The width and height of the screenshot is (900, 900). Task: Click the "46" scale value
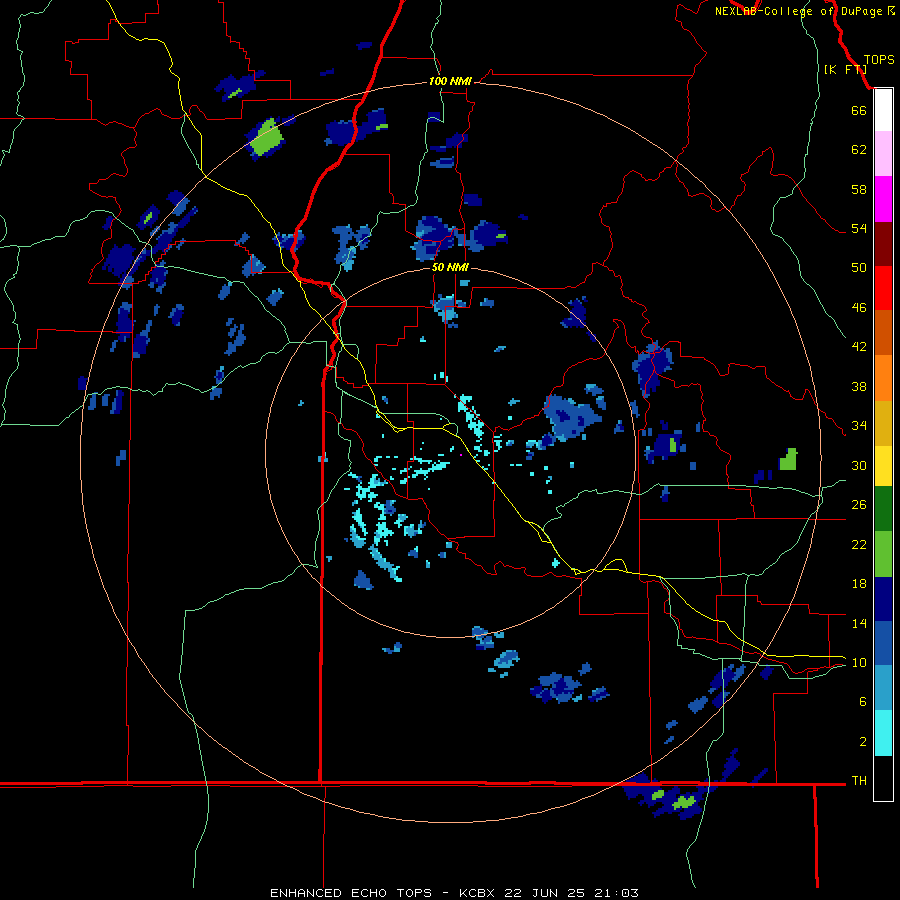coord(859,308)
